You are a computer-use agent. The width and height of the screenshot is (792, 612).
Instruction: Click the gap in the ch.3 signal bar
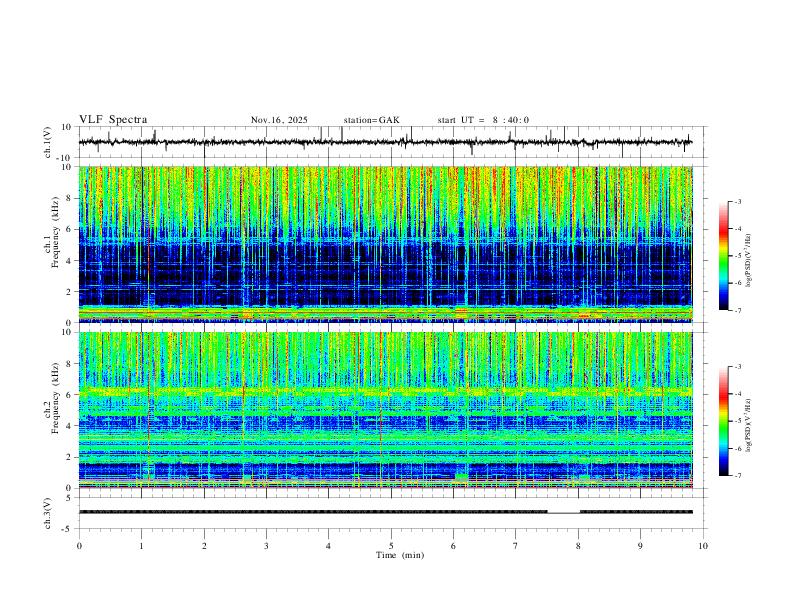[563, 512]
